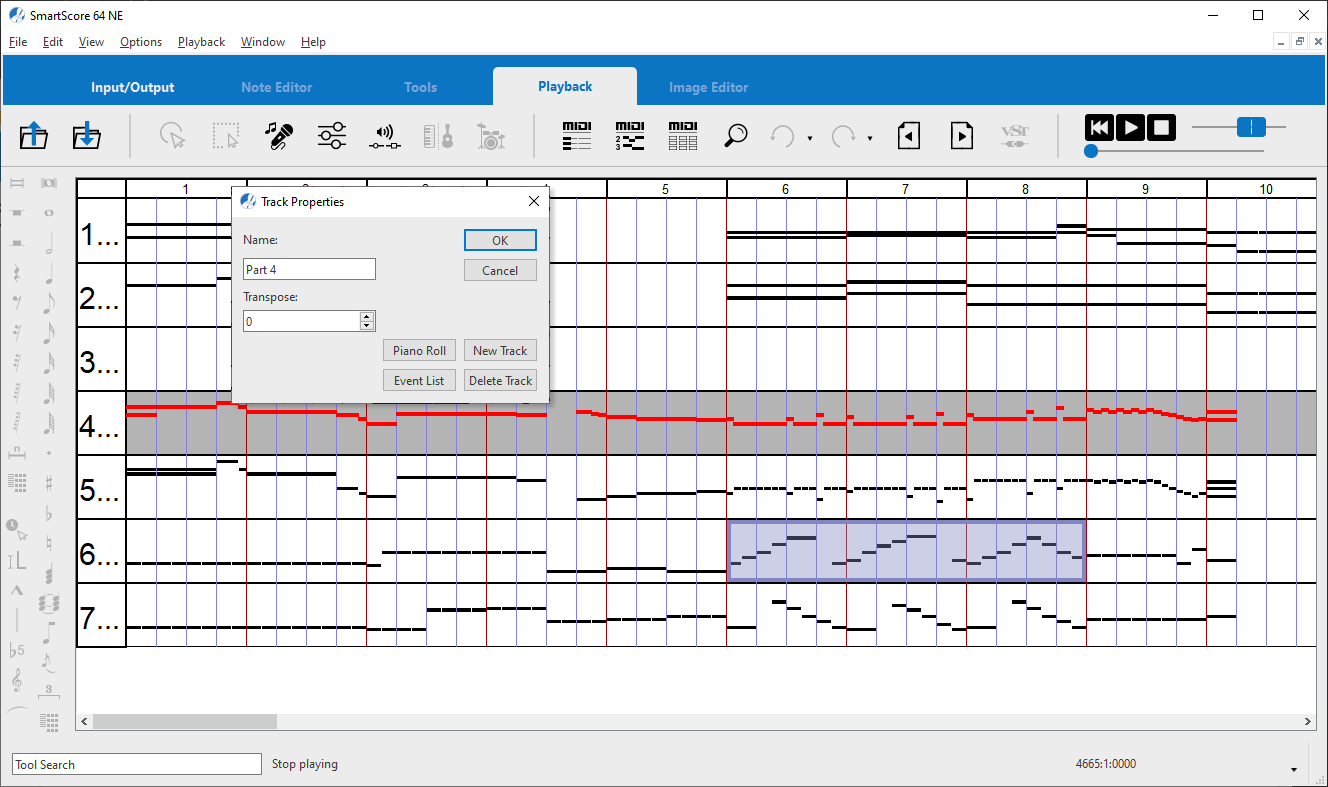This screenshot has height=787, width=1328.
Task: Click the Redo arrow icon
Action: tap(843, 135)
